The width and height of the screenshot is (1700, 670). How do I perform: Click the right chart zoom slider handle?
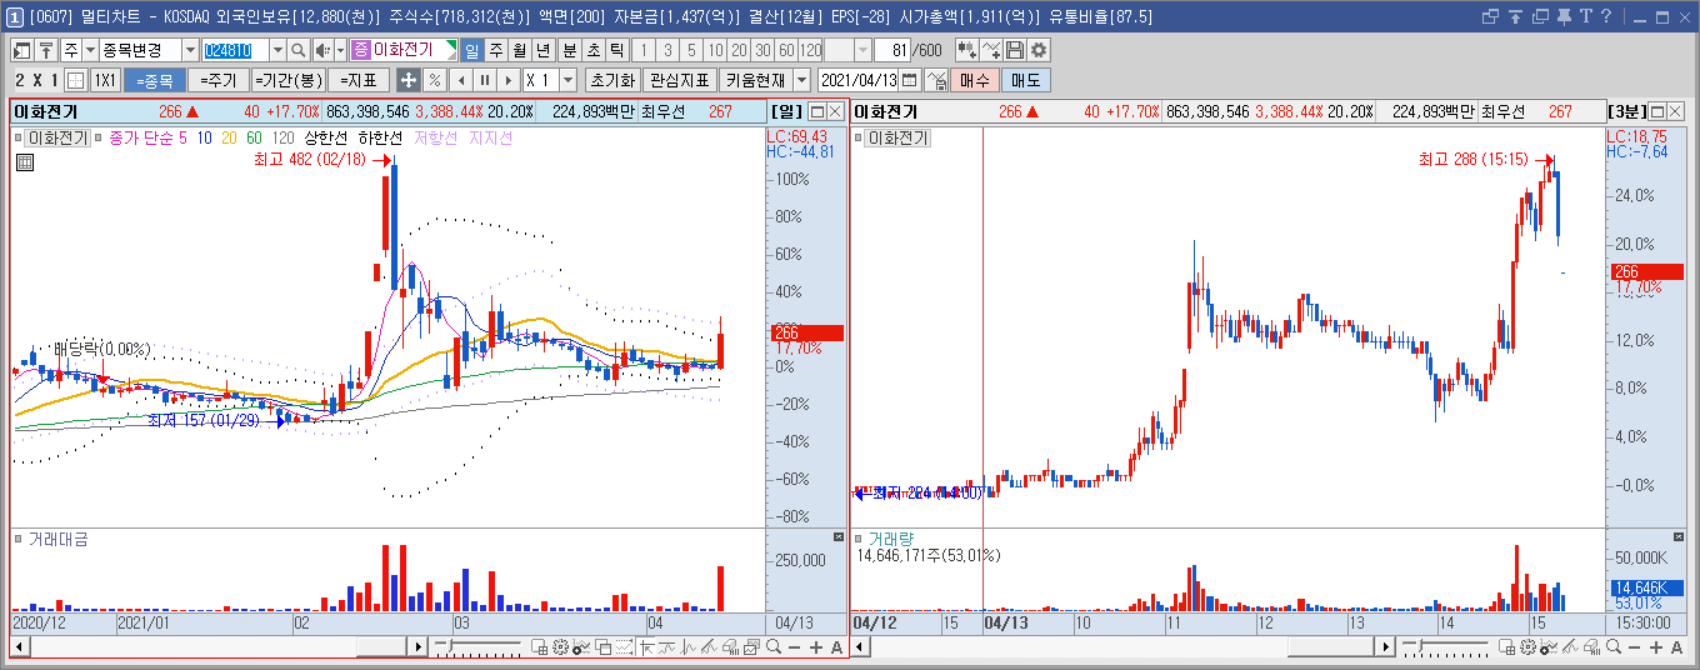(1420, 646)
